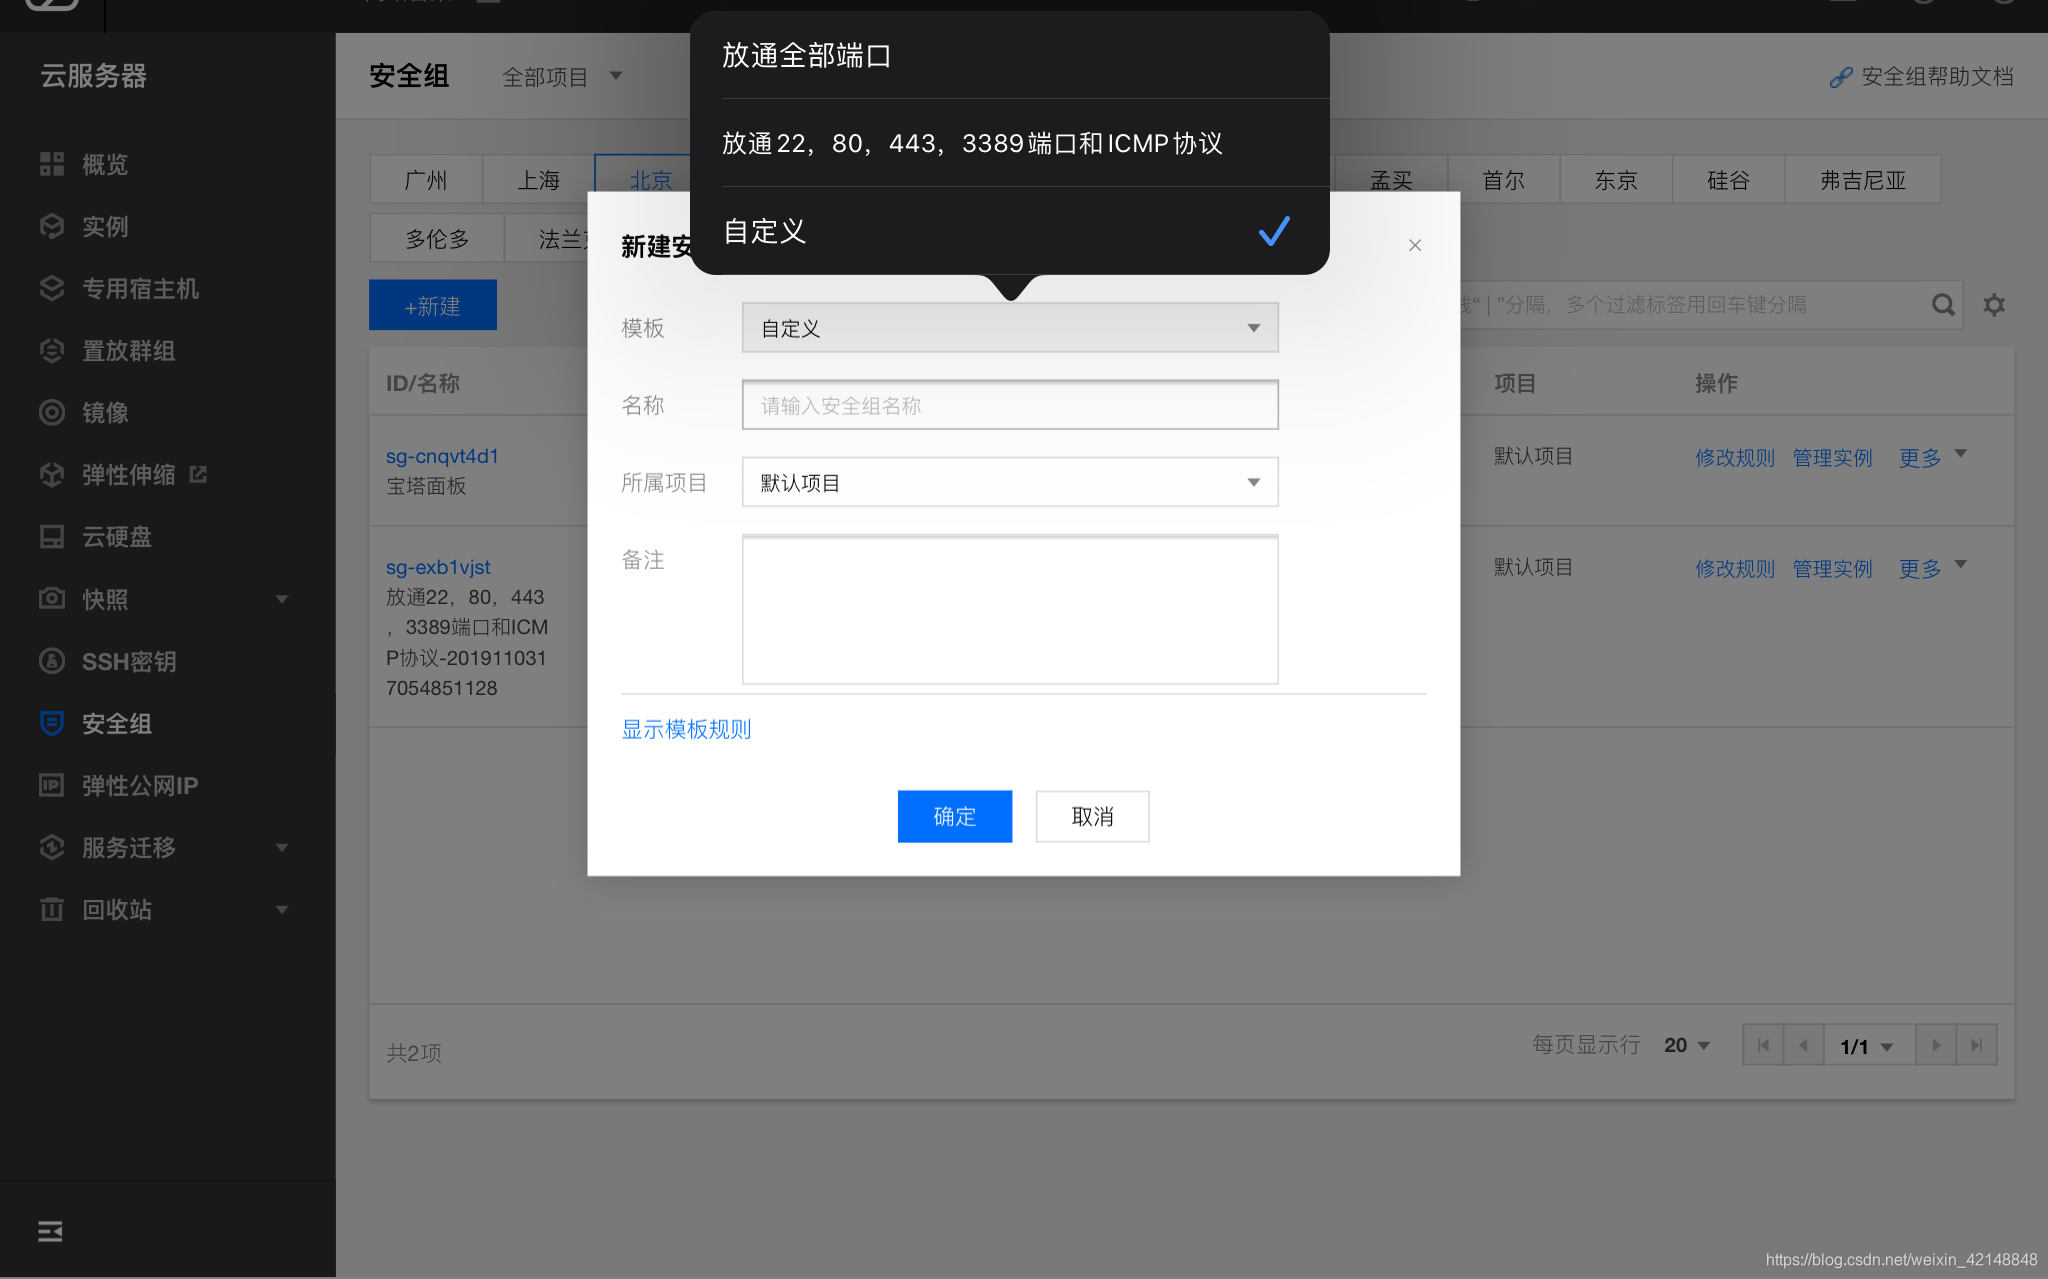The image size is (2048, 1279).
Task: Click the link icon beside 安全组帮助文档
Action: tap(1841, 77)
